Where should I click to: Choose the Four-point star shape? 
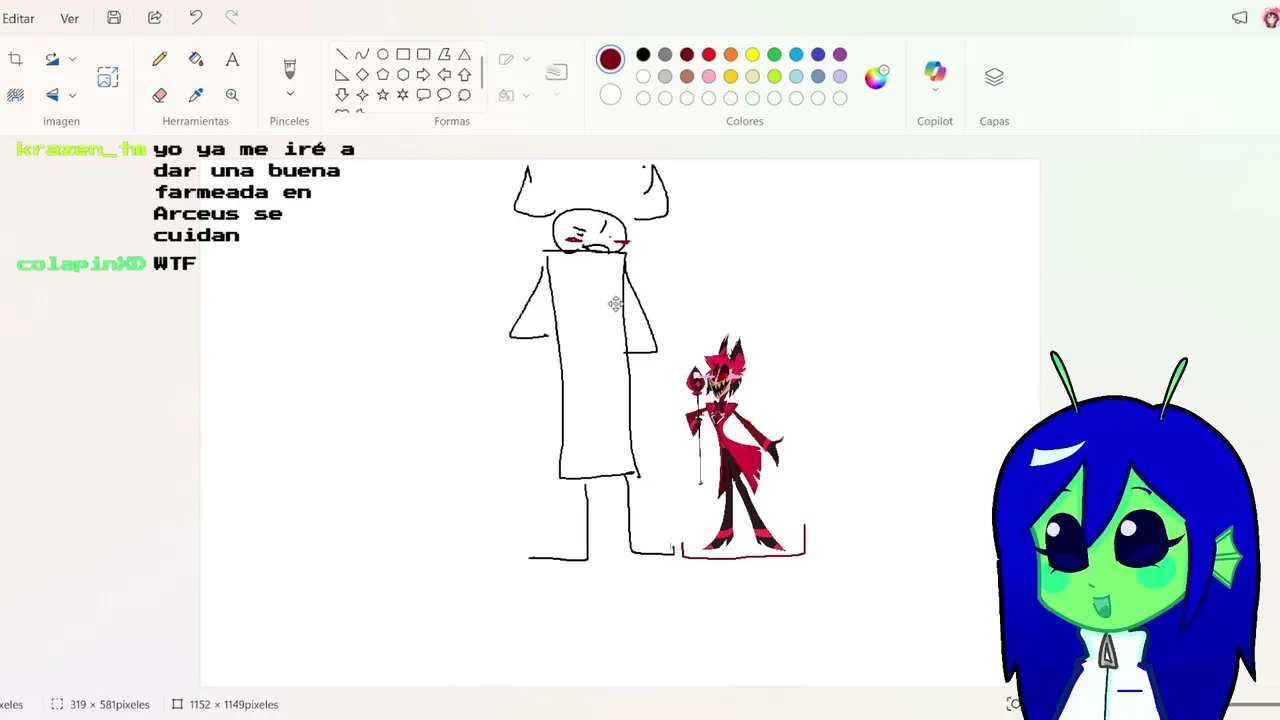click(x=362, y=95)
